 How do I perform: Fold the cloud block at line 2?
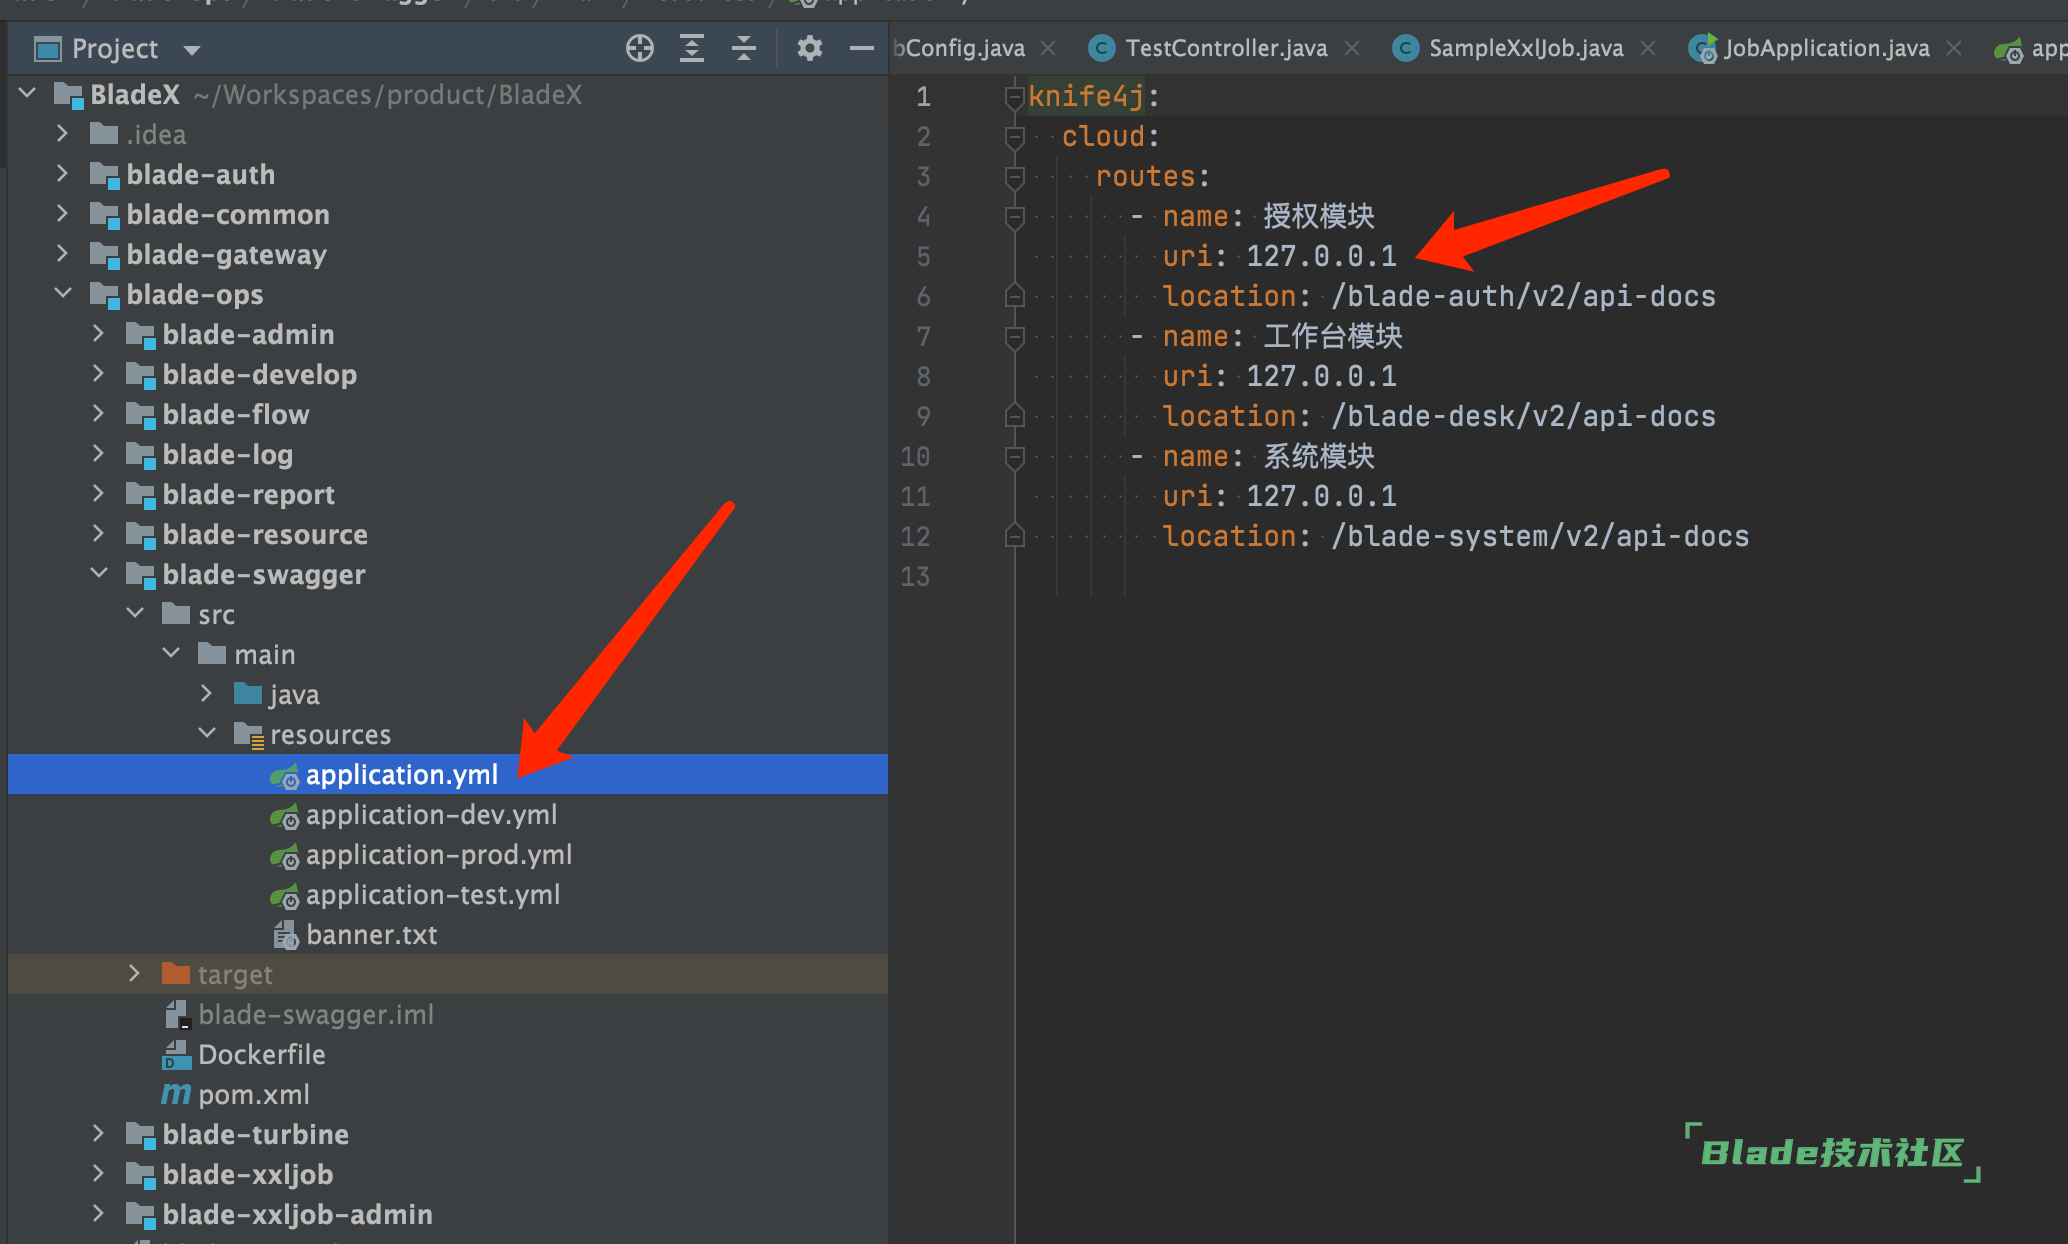click(x=1014, y=137)
